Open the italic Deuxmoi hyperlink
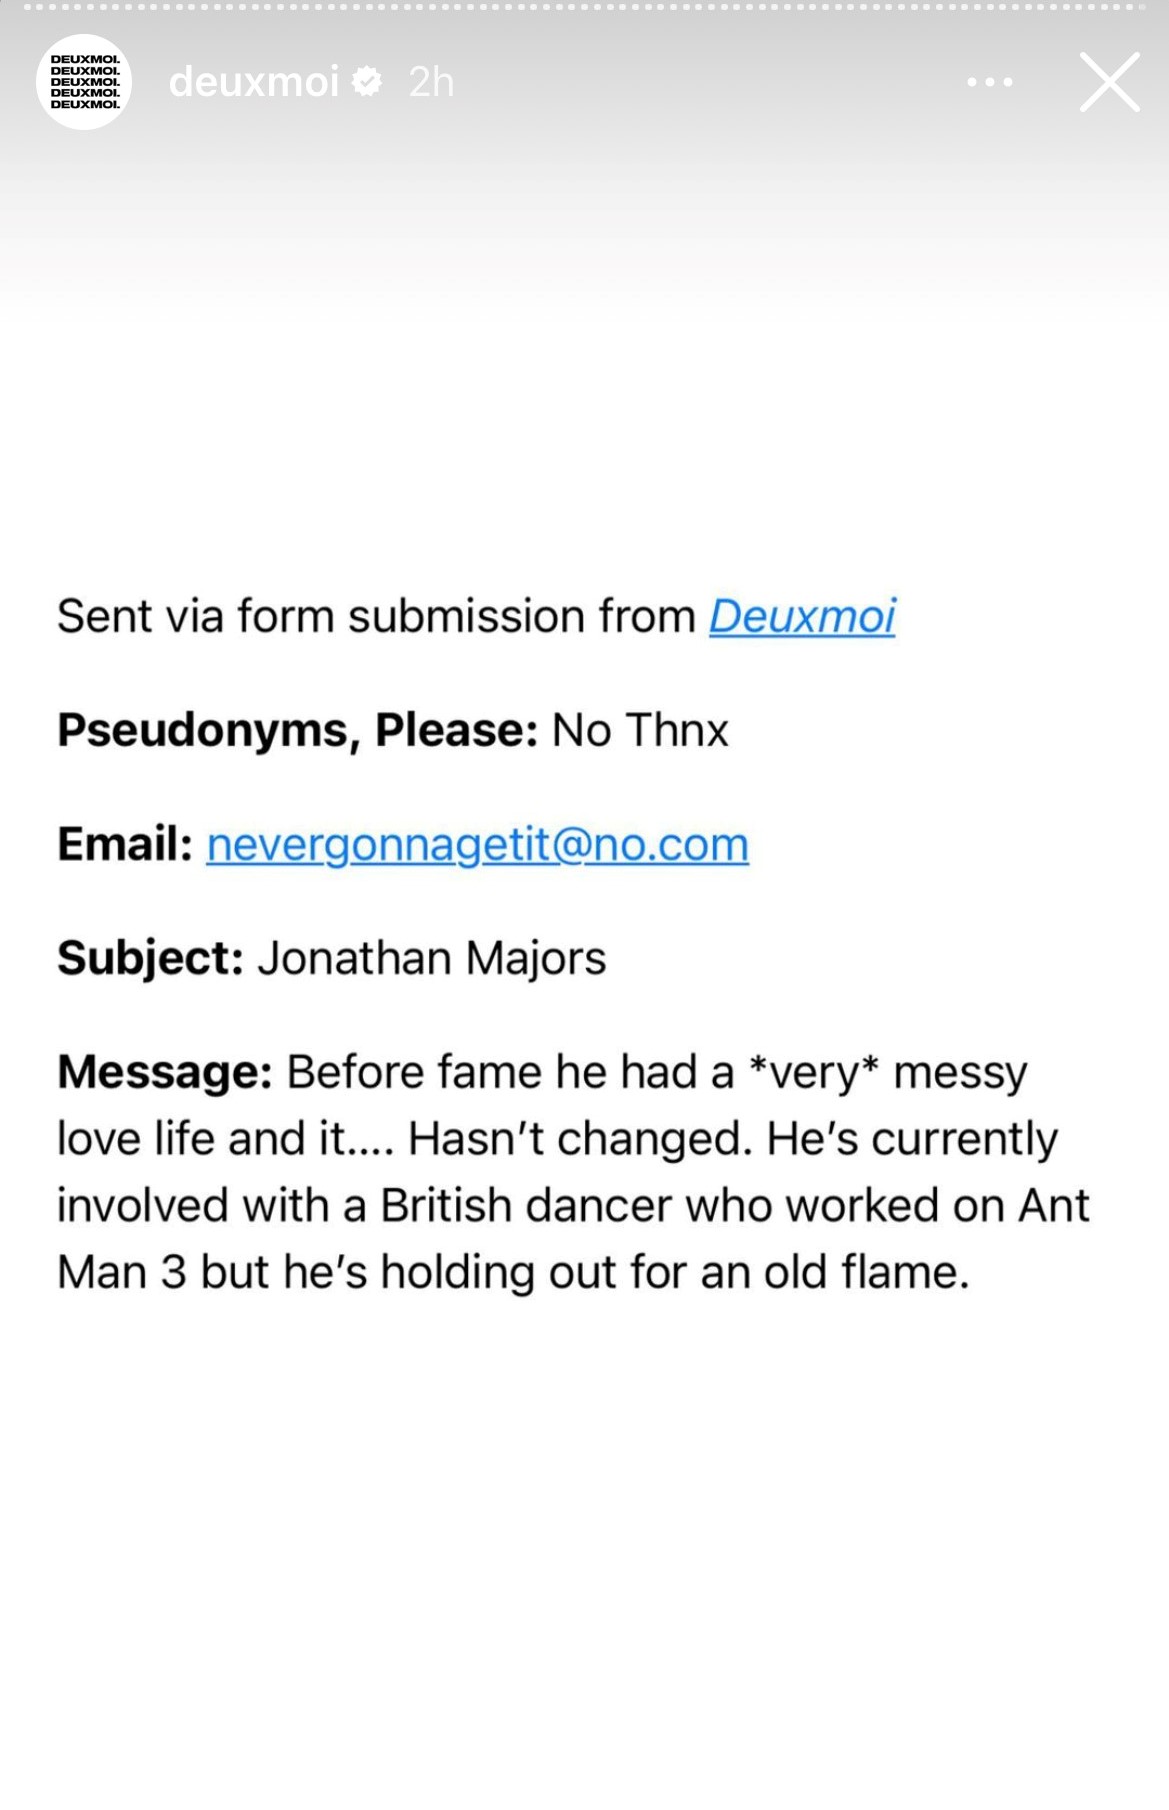Image resolution: width=1169 pixels, height=1810 pixels. 802,616
